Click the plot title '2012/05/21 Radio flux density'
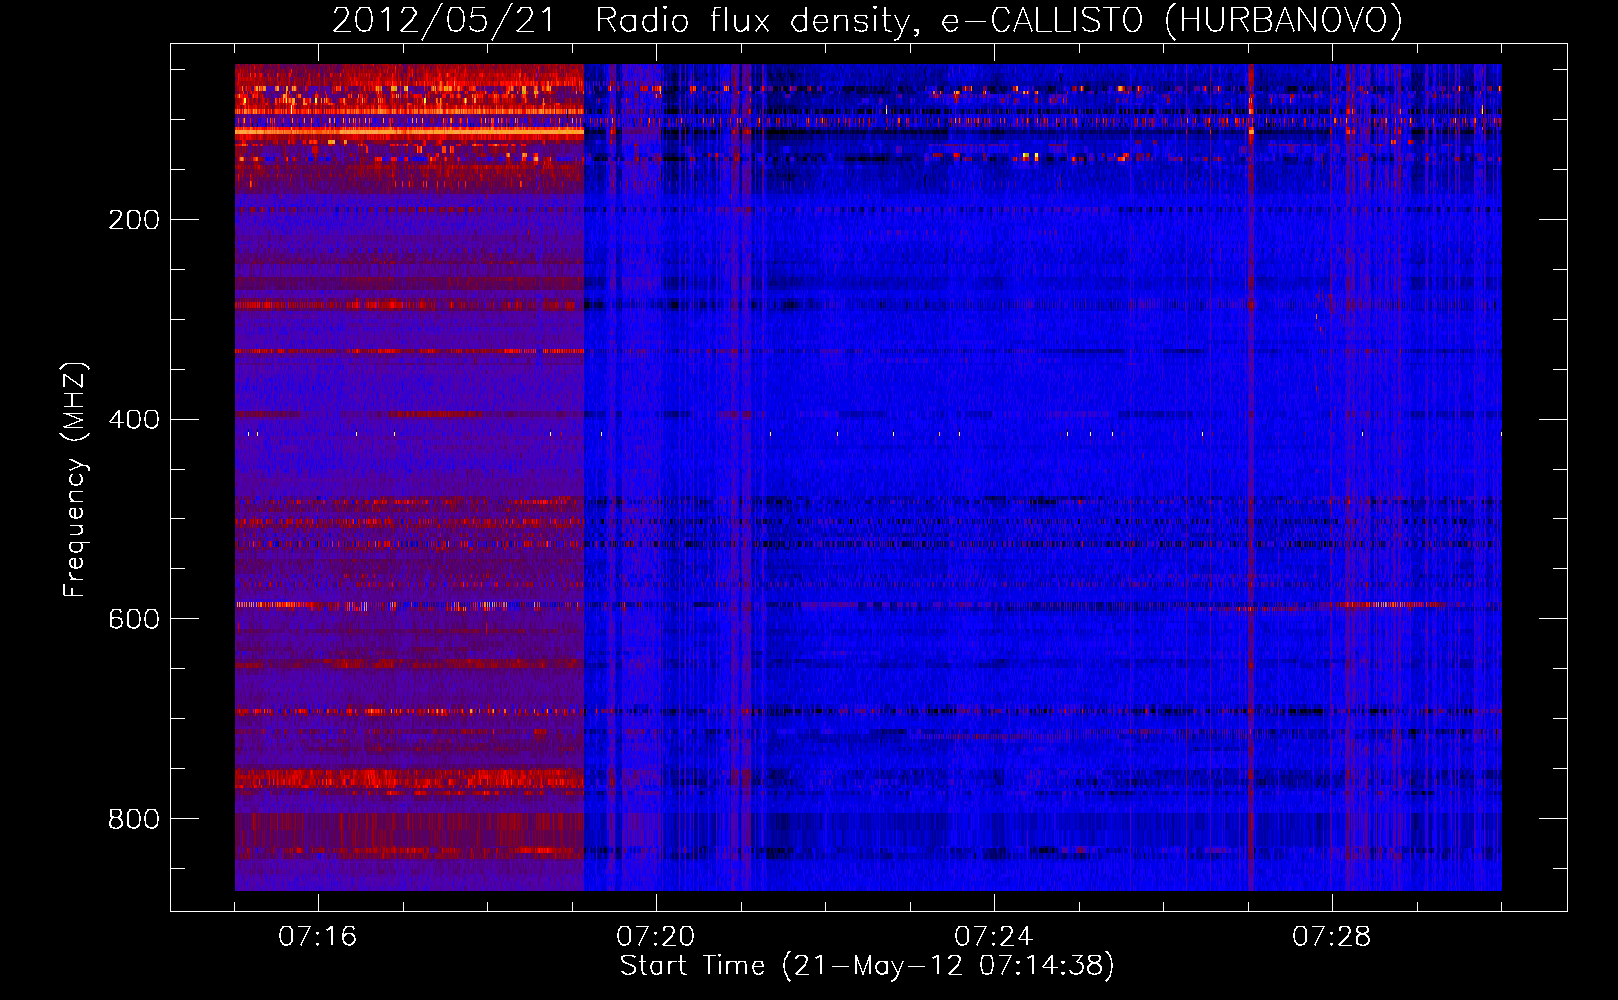The width and height of the screenshot is (1618, 1000). point(620,21)
